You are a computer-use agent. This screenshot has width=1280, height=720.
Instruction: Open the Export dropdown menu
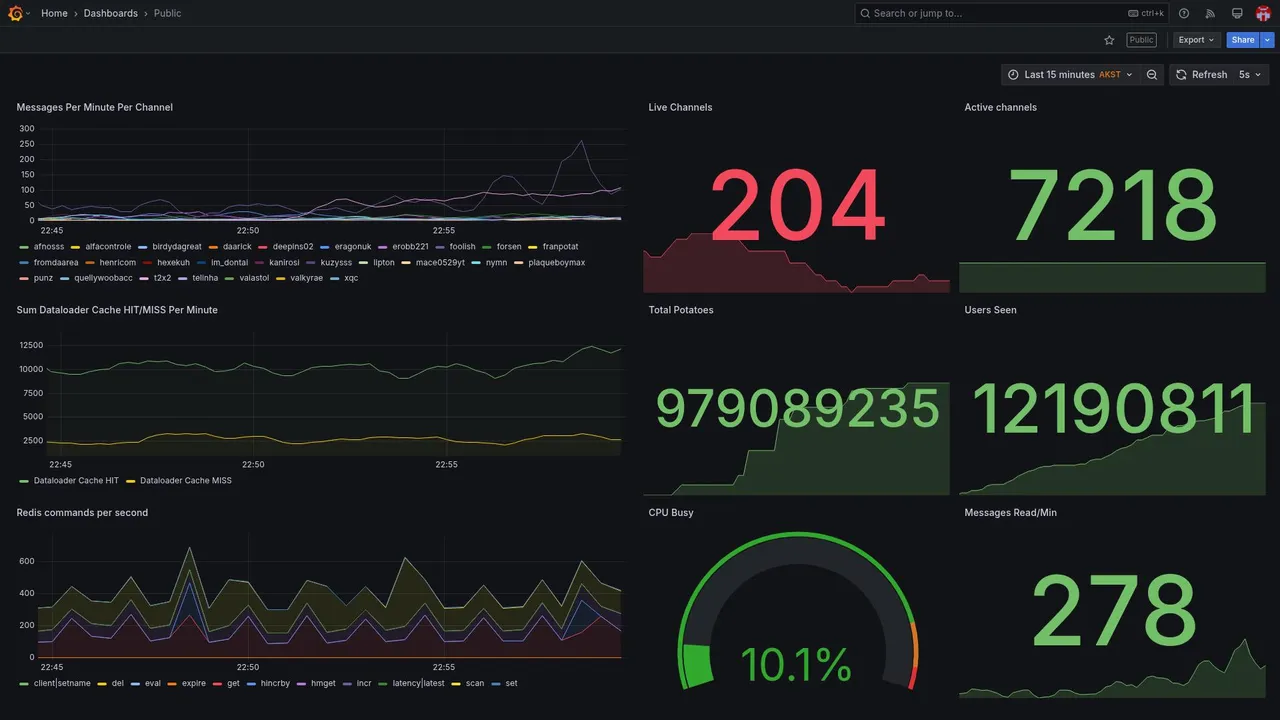tap(1197, 40)
